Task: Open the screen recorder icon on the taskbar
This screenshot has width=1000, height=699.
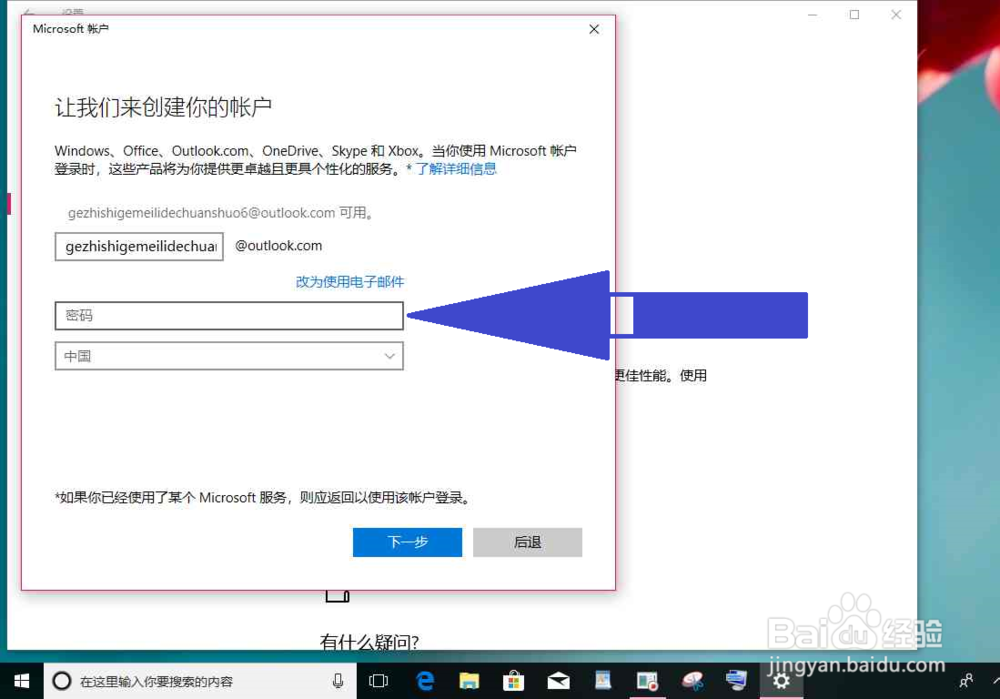Action: click(647, 681)
